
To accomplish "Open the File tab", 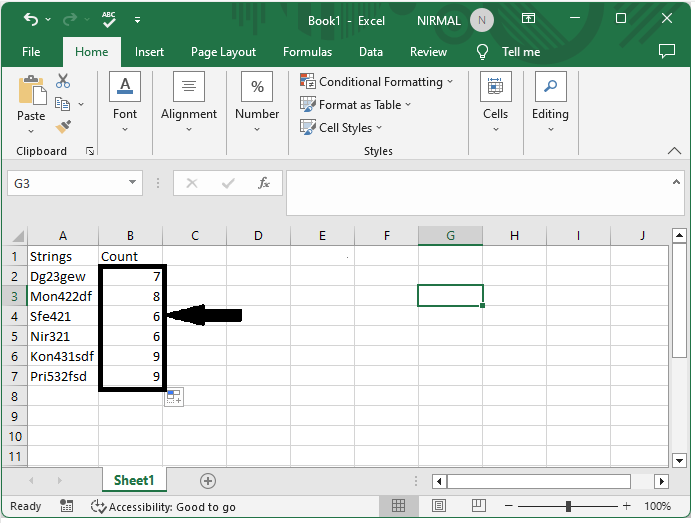I will coord(31,52).
